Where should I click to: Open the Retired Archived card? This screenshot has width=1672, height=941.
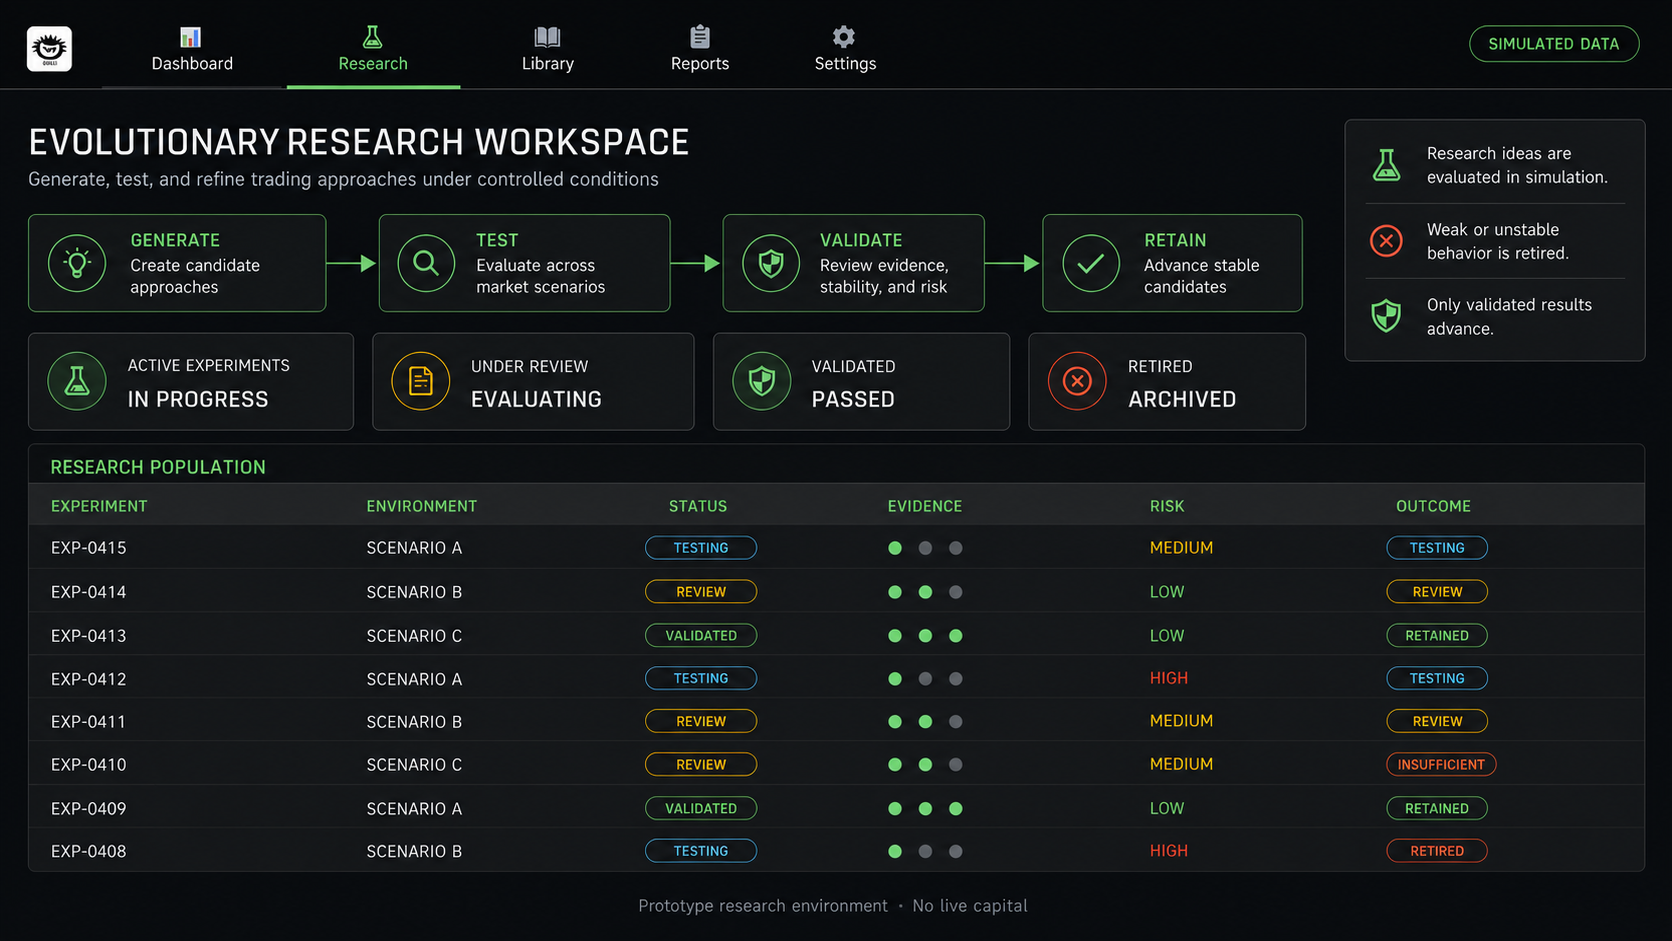point(1167,382)
